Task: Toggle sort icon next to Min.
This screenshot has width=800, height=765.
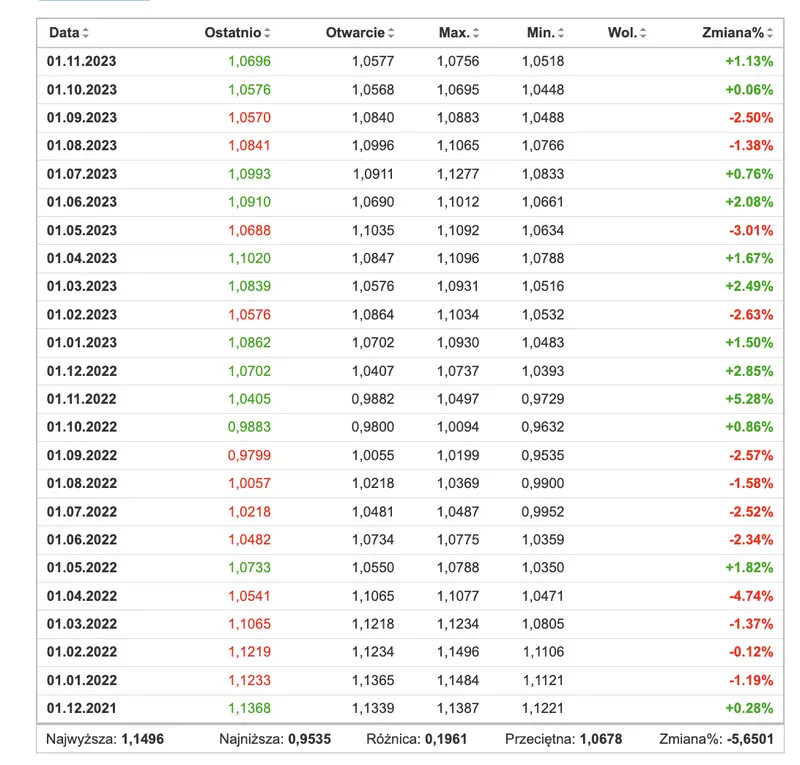Action: coord(561,33)
